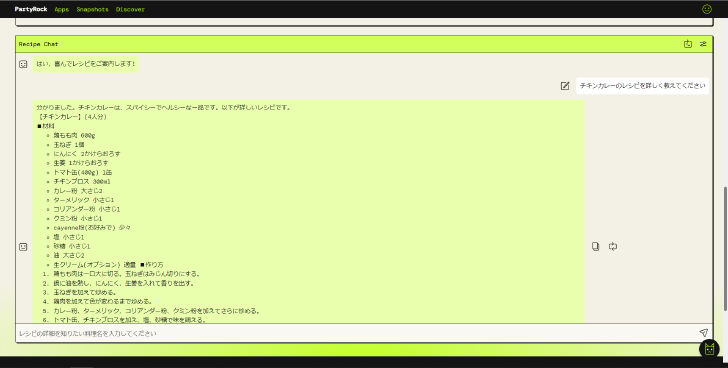Go to PartyRock home logo
Image resolution: width=728 pixels, height=368 pixels.
31,9
